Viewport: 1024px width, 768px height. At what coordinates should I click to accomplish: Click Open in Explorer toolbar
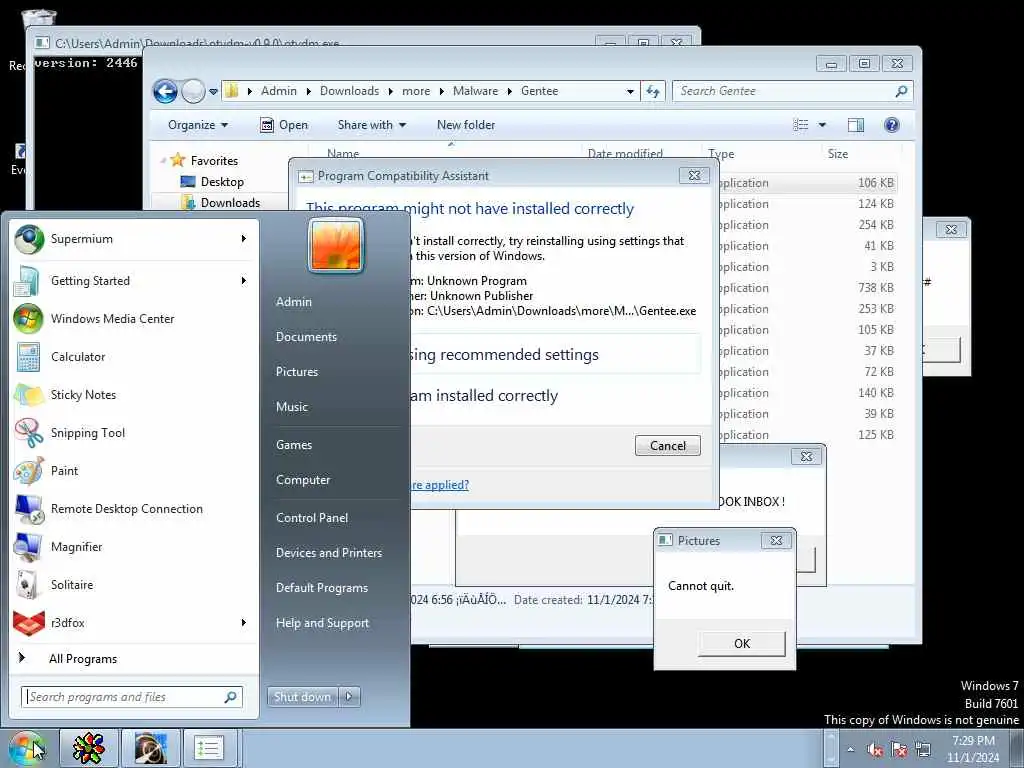point(284,125)
